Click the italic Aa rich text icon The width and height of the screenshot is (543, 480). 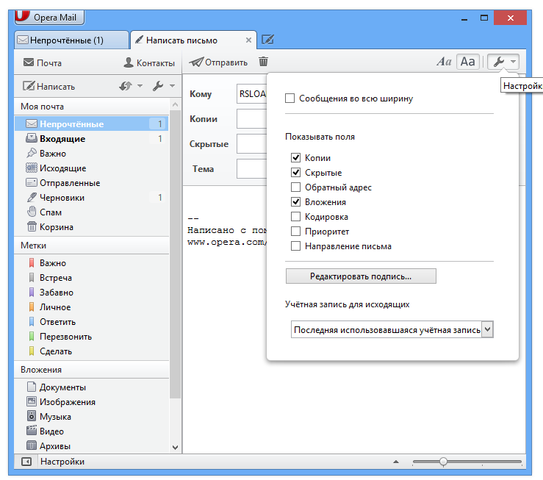(x=444, y=62)
